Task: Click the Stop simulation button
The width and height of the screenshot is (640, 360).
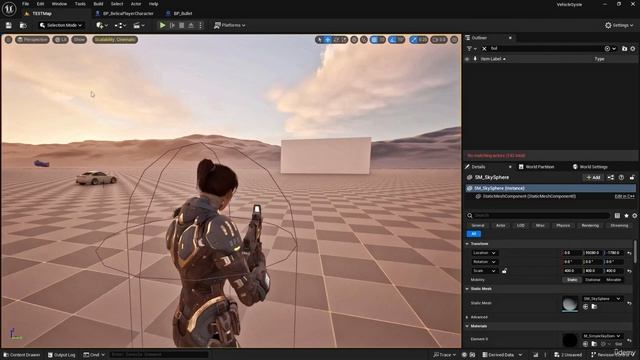Action: click(182, 25)
